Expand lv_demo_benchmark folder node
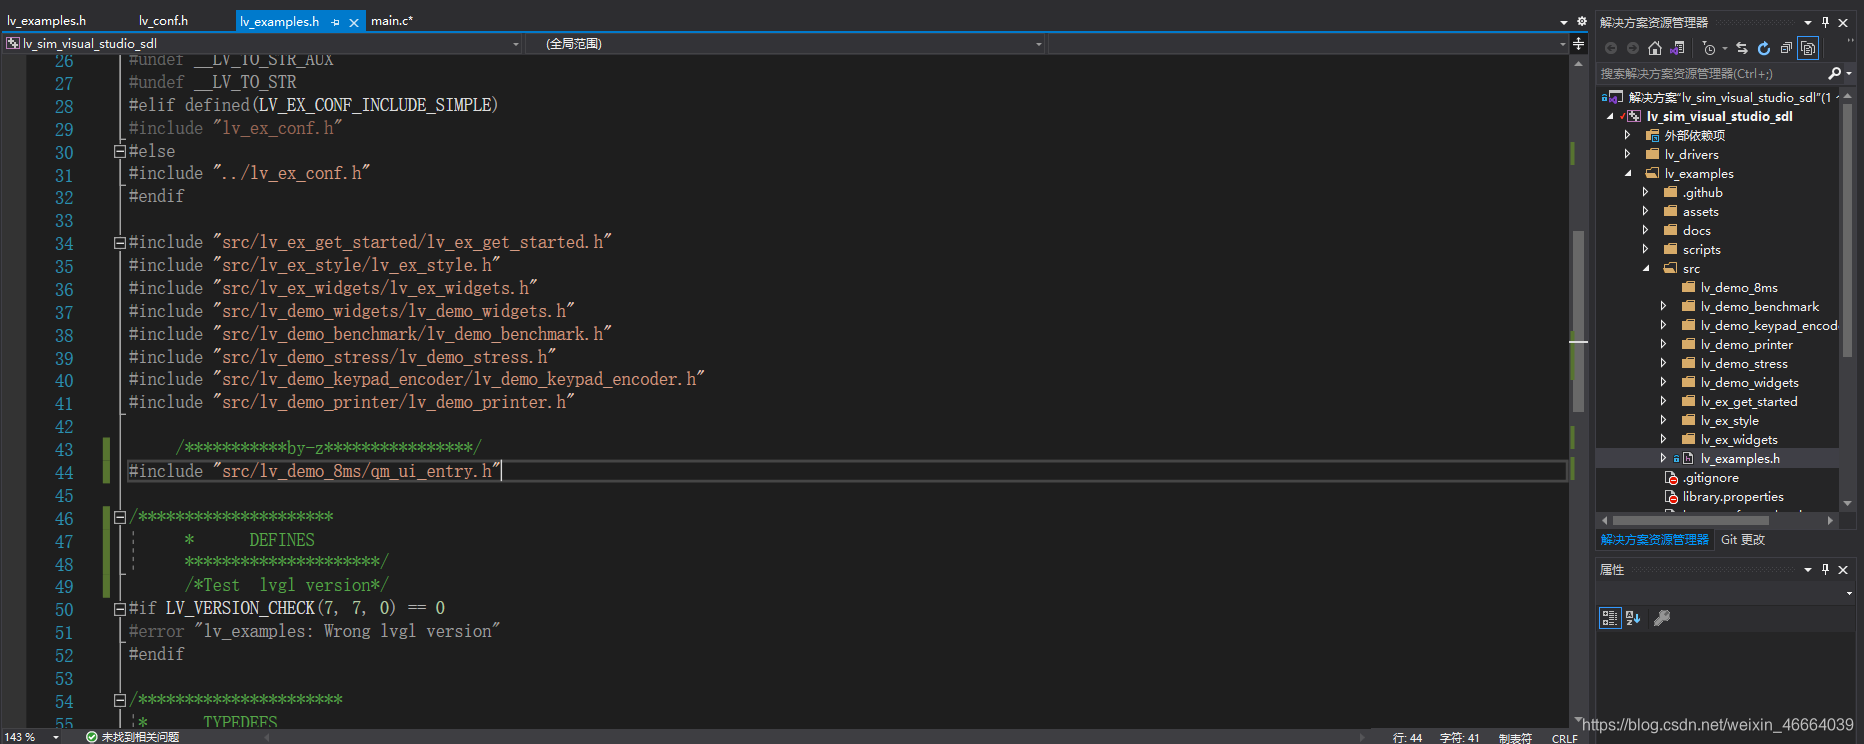 coord(1663,306)
